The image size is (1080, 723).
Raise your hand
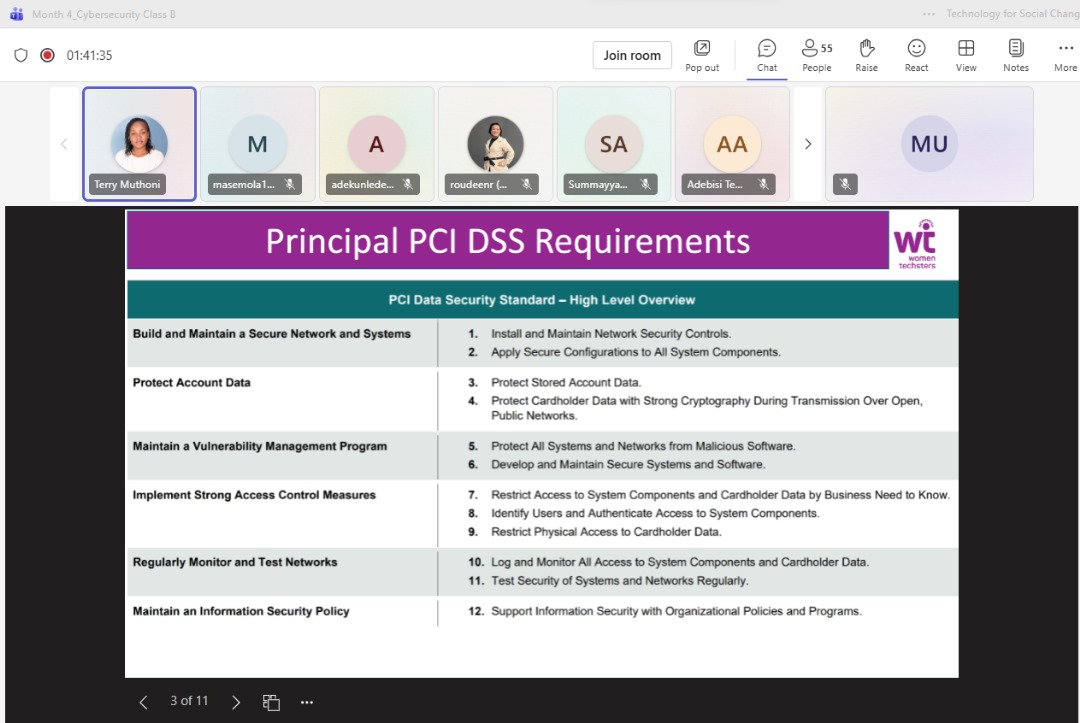[x=866, y=55]
